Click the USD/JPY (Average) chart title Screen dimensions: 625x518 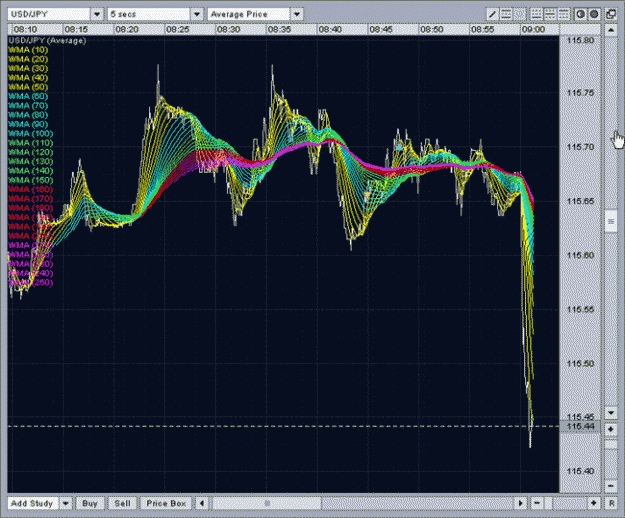click(47, 40)
